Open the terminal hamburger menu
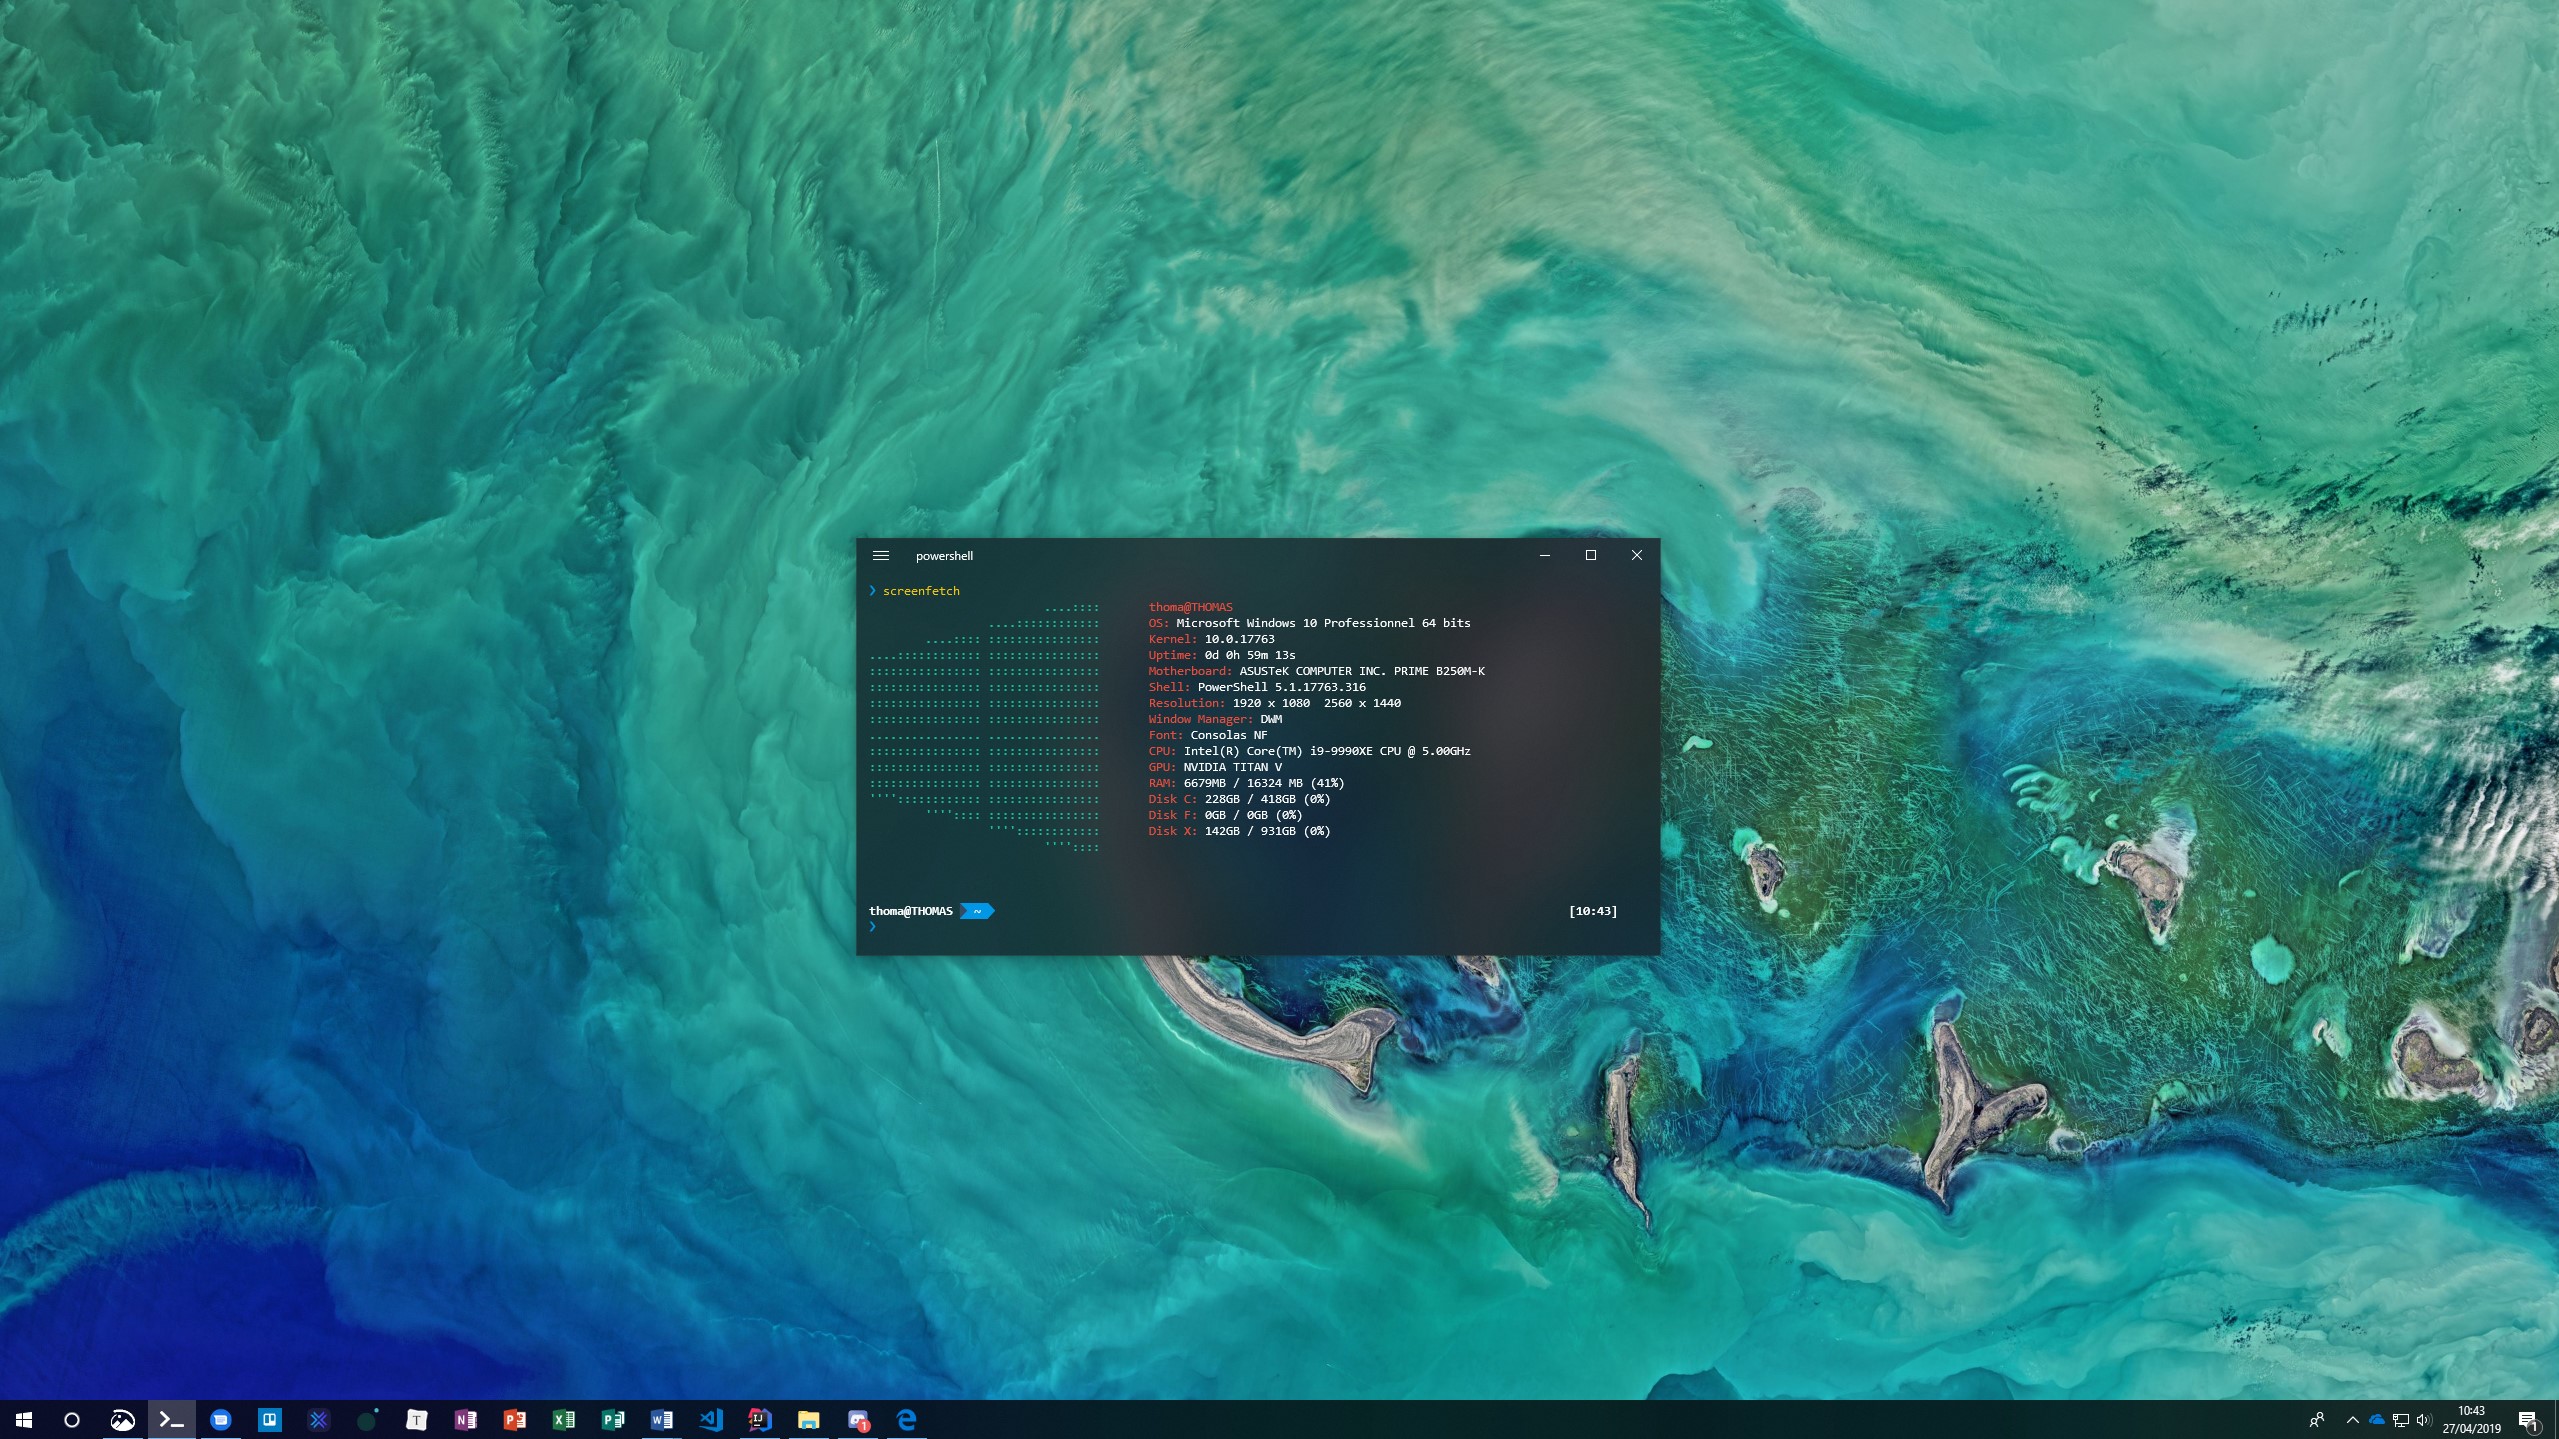This screenshot has width=2559, height=1439. tap(881, 555)
